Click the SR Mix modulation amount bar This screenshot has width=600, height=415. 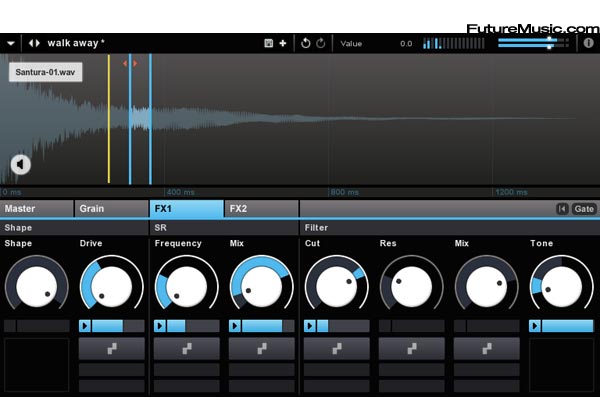coord(268,326)
